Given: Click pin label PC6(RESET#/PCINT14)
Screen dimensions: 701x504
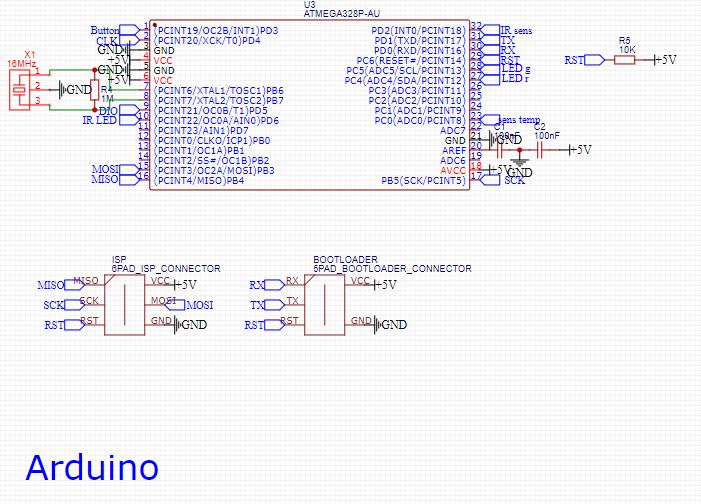Looking at the screenshot, I should pos(411,60).
